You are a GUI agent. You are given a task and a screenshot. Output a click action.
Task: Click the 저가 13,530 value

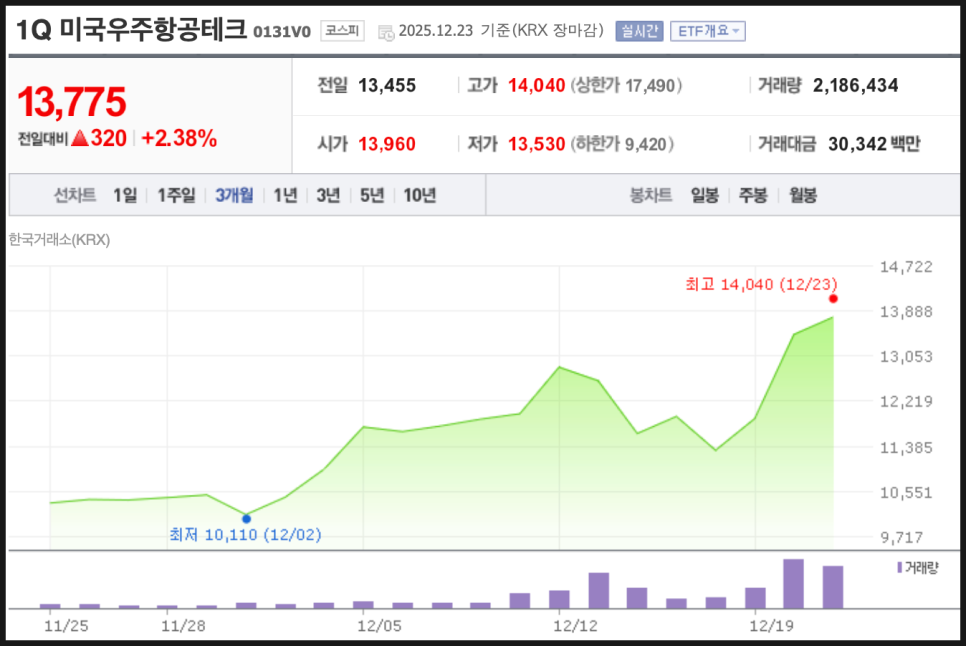pyautogui.click(x=536, y=144)
